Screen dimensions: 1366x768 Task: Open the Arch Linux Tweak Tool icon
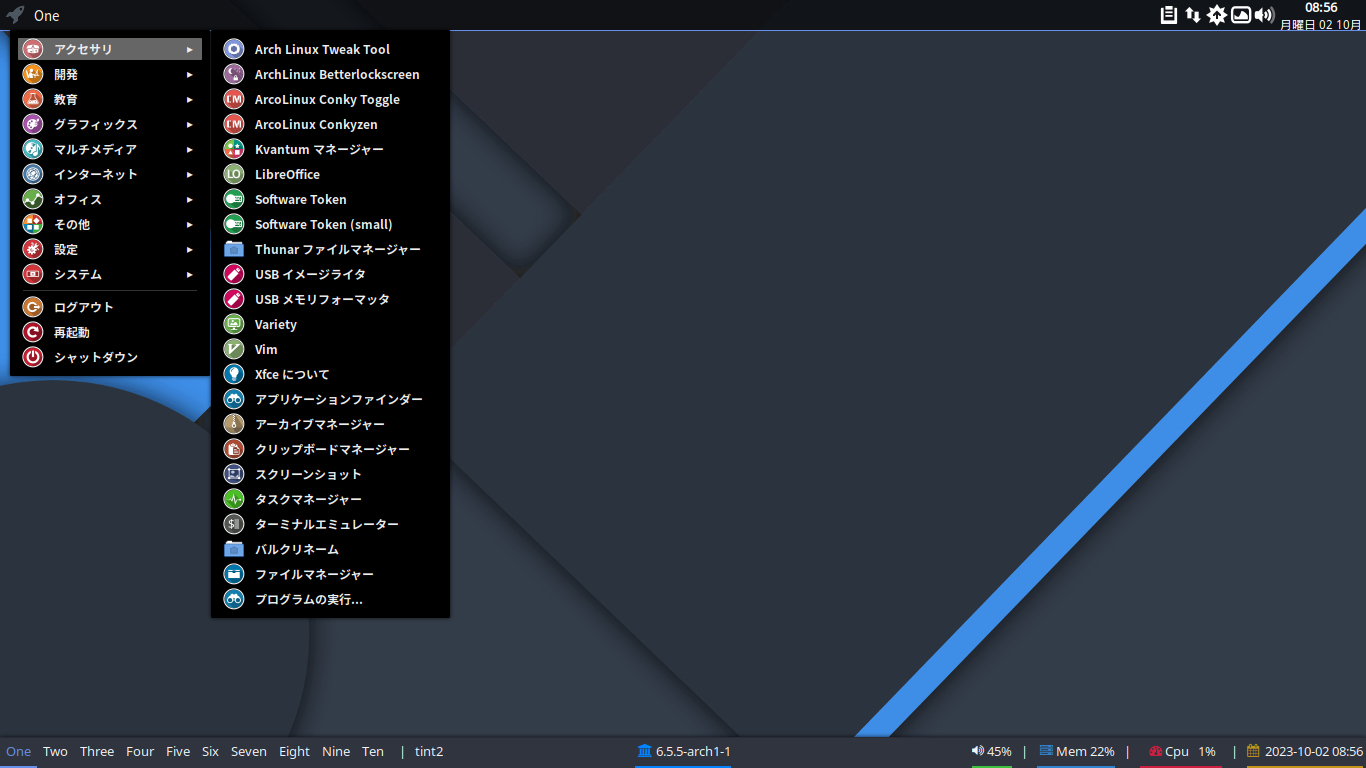click(233, 49)
